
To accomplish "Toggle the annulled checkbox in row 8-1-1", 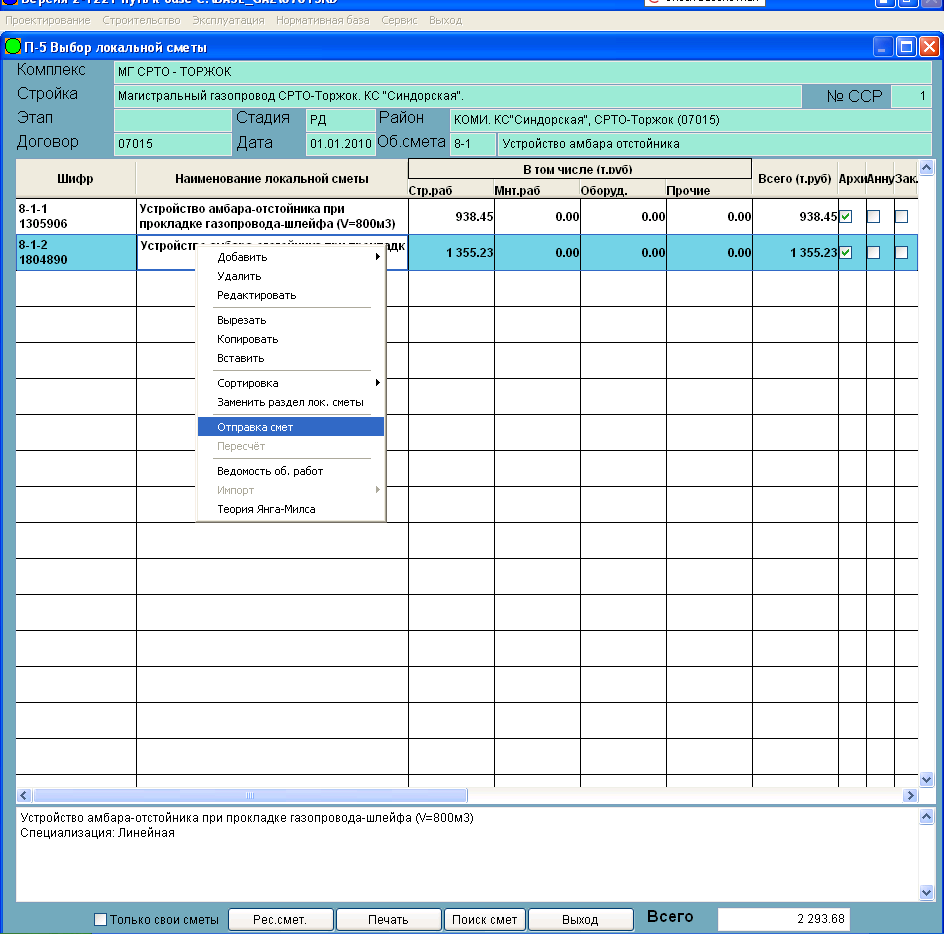I will [x=874, y=217].
